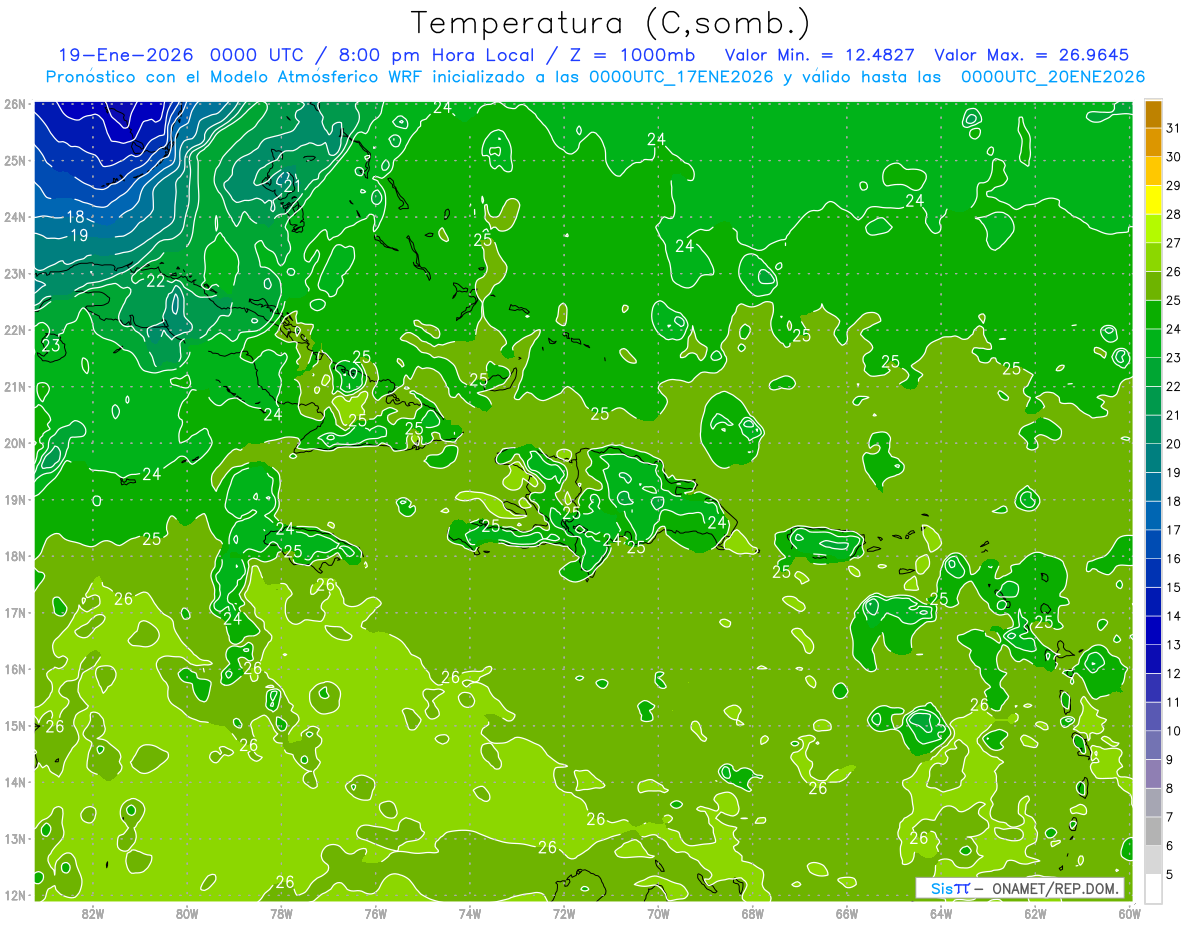1200x927 pixels.
Task: Click the title "Temperatura (C,somb.)"
Action: pos(611,23)
